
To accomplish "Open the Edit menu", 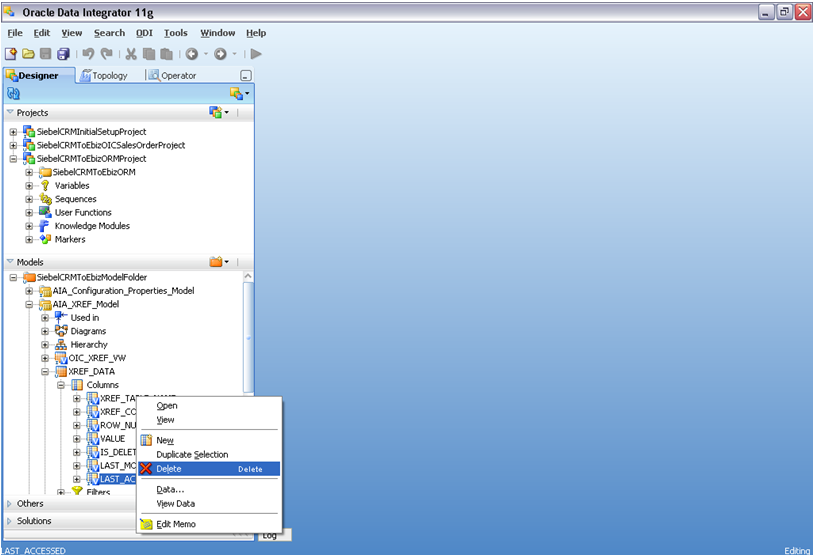I will click(x=42, y=33).
